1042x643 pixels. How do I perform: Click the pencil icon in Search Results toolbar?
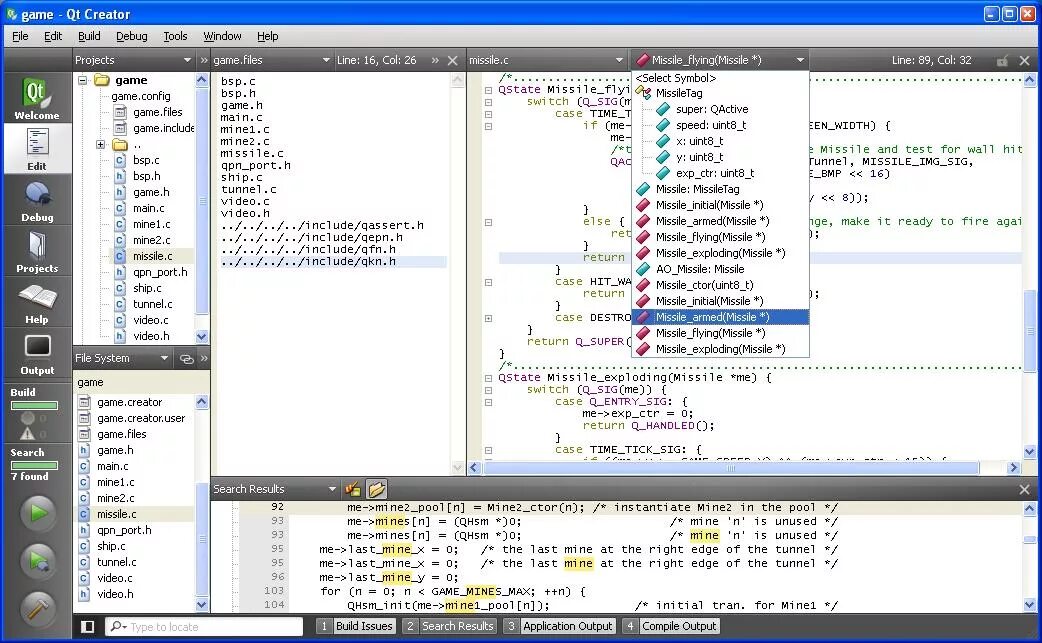[x=352, y=490]
